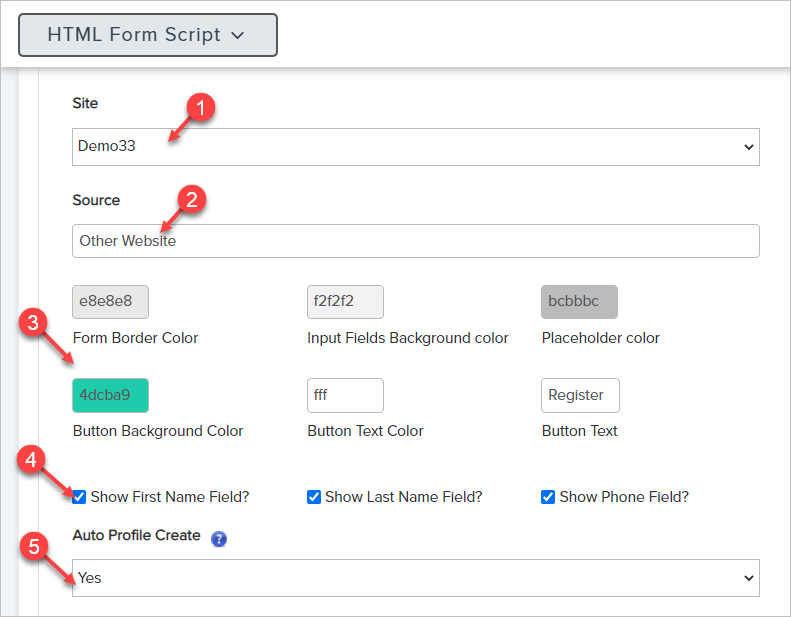Image resolution: width=791 pixels, height=617 pixels.
Task: Click the red number 5 annotation marker
Action: [x=33, y=547]
